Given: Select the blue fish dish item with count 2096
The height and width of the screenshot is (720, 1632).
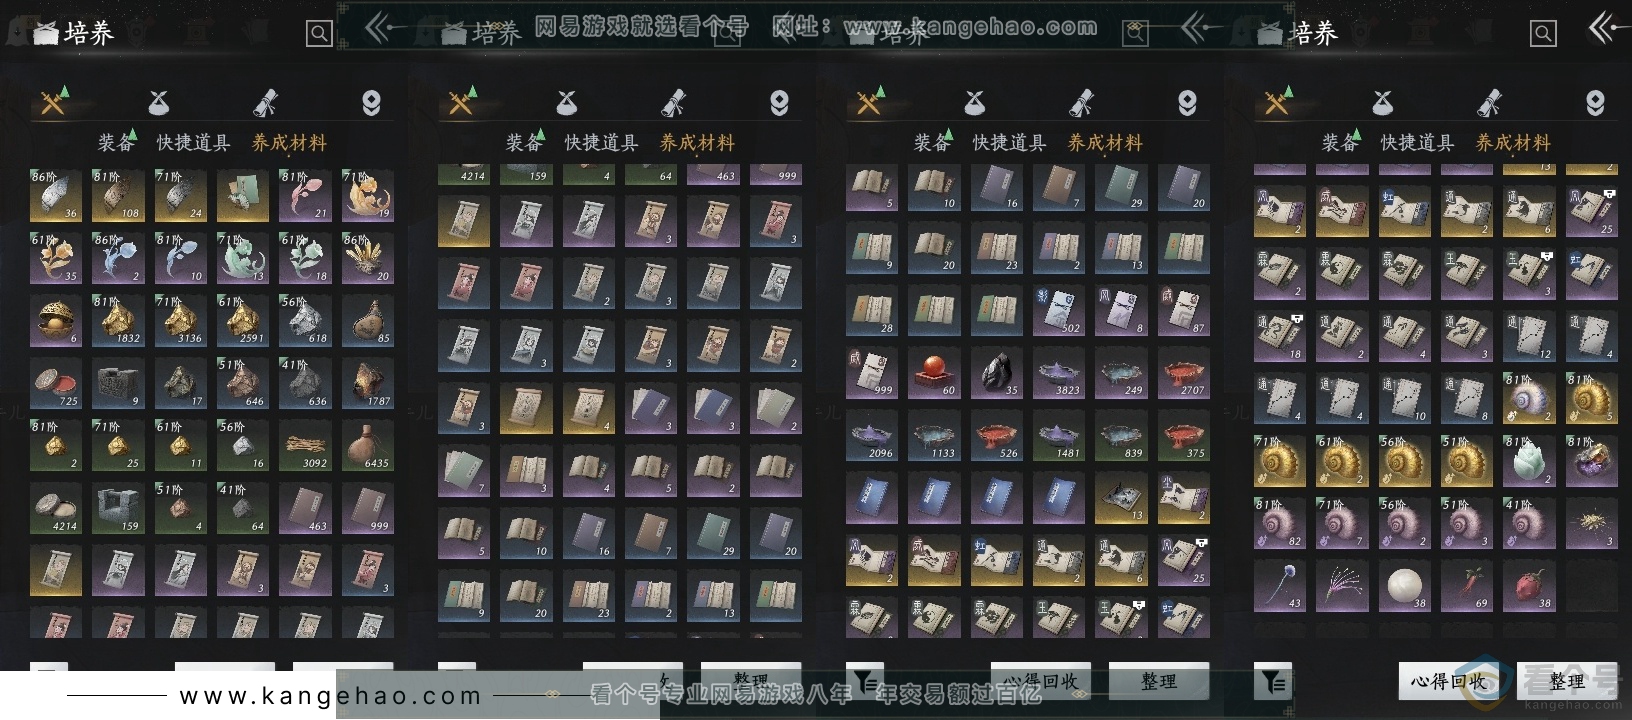Looking at the screenshot, I should [x=872, y=435].
